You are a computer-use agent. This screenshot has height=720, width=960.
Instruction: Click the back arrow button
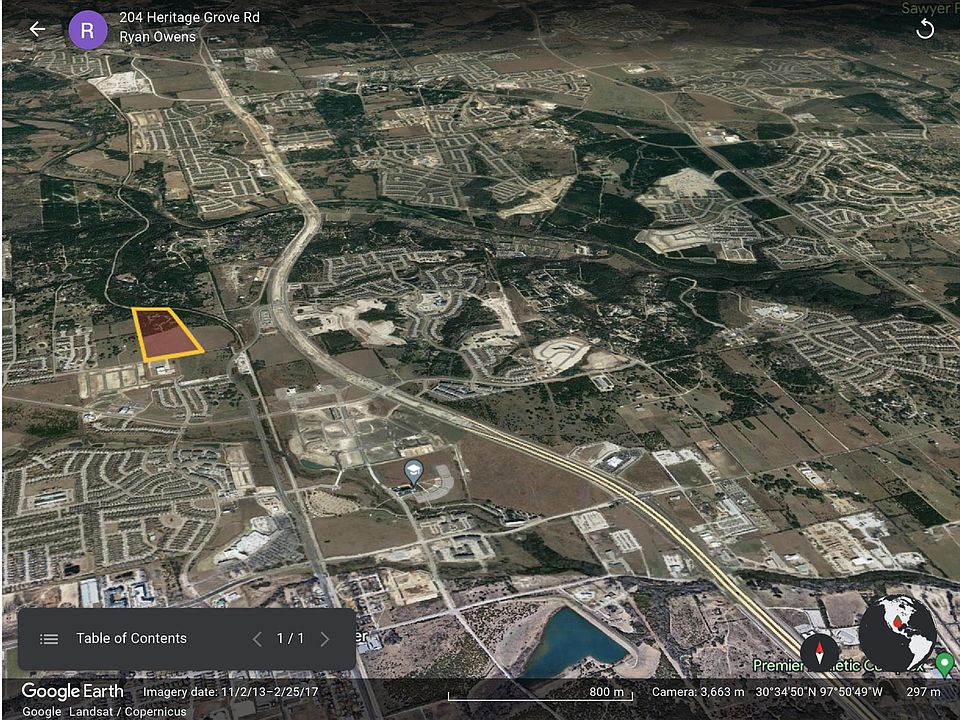click(37, 29)
